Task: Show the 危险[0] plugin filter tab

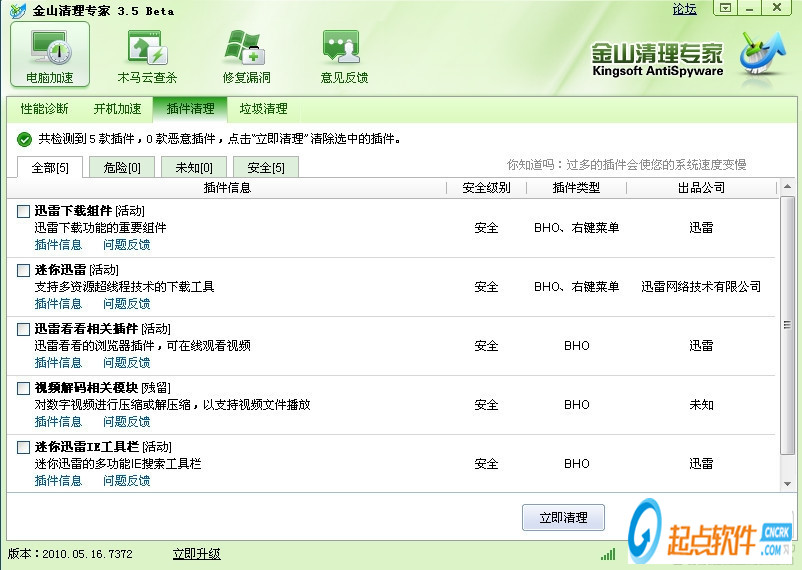Action: tap(122, 167)
